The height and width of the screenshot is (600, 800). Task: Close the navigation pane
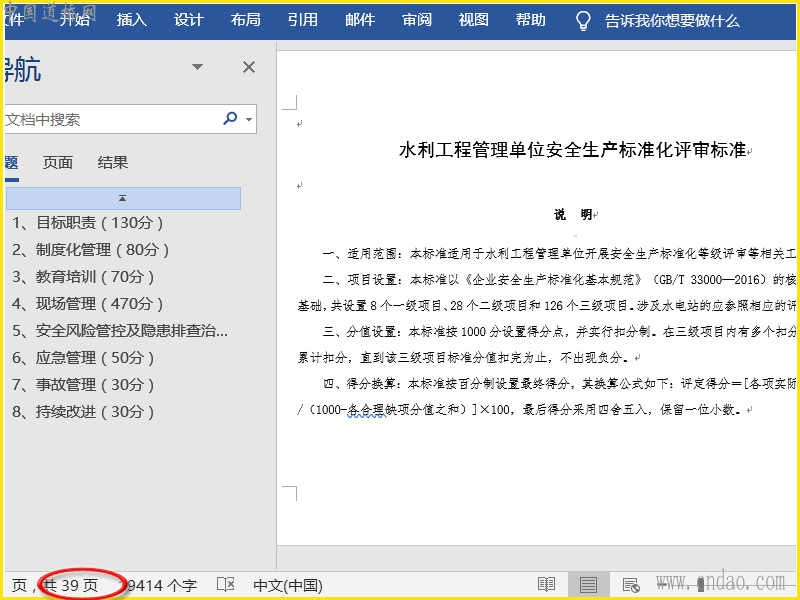[249, 67]
